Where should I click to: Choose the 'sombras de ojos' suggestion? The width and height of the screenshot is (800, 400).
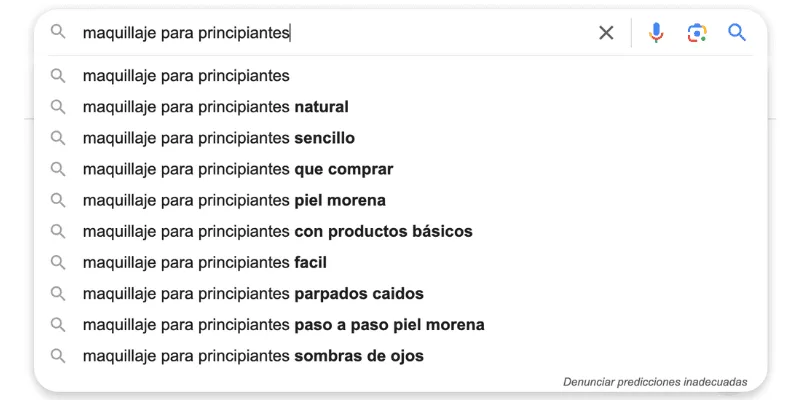[253, 356]
